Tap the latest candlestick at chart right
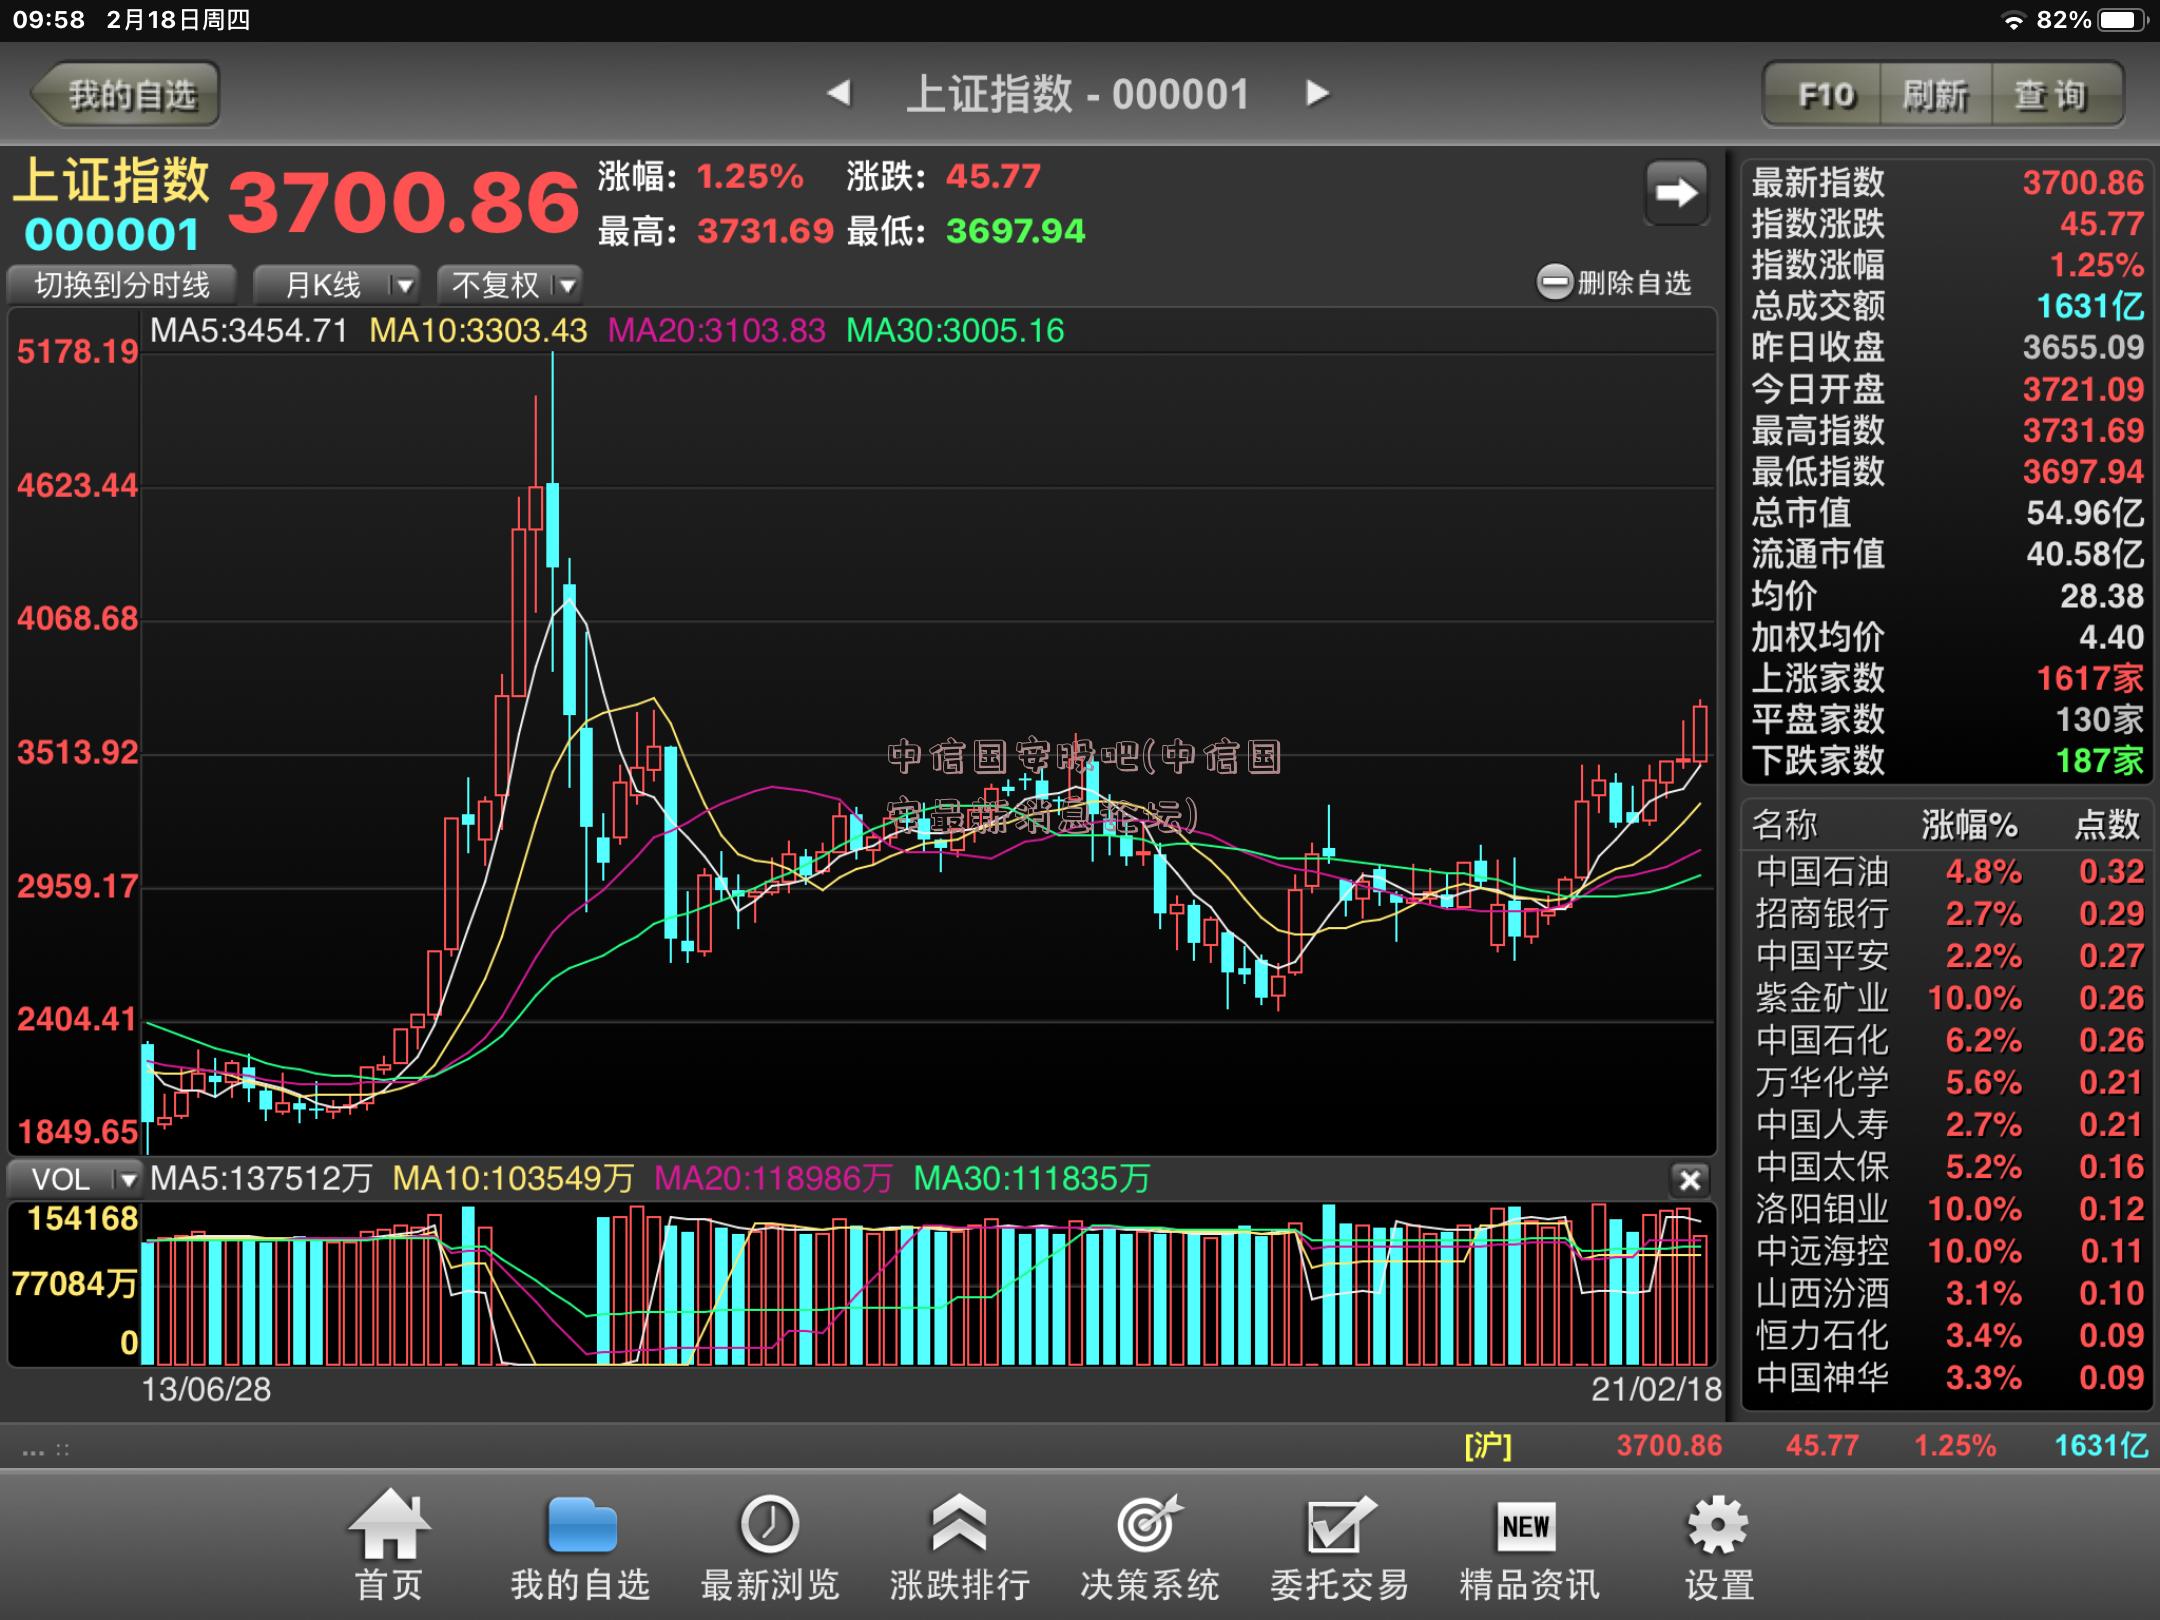 pyautogui.click(x=1700, y=732)
